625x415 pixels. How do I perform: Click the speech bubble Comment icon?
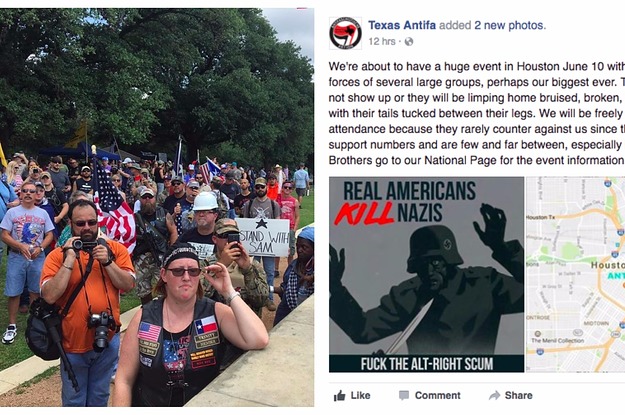404,395
